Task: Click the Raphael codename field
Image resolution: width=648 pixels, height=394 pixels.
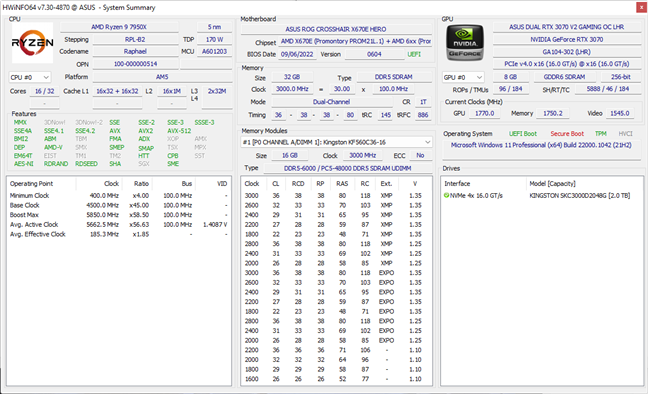Action: tap(135, 51)
